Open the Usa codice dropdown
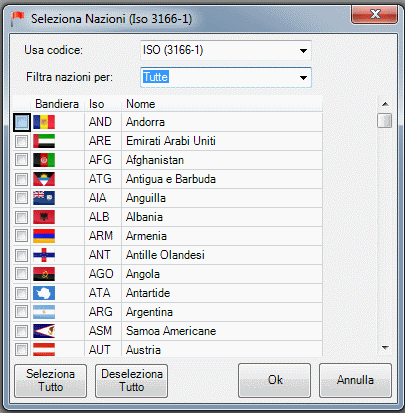405x413 pixels. click(x=226, y=50)
